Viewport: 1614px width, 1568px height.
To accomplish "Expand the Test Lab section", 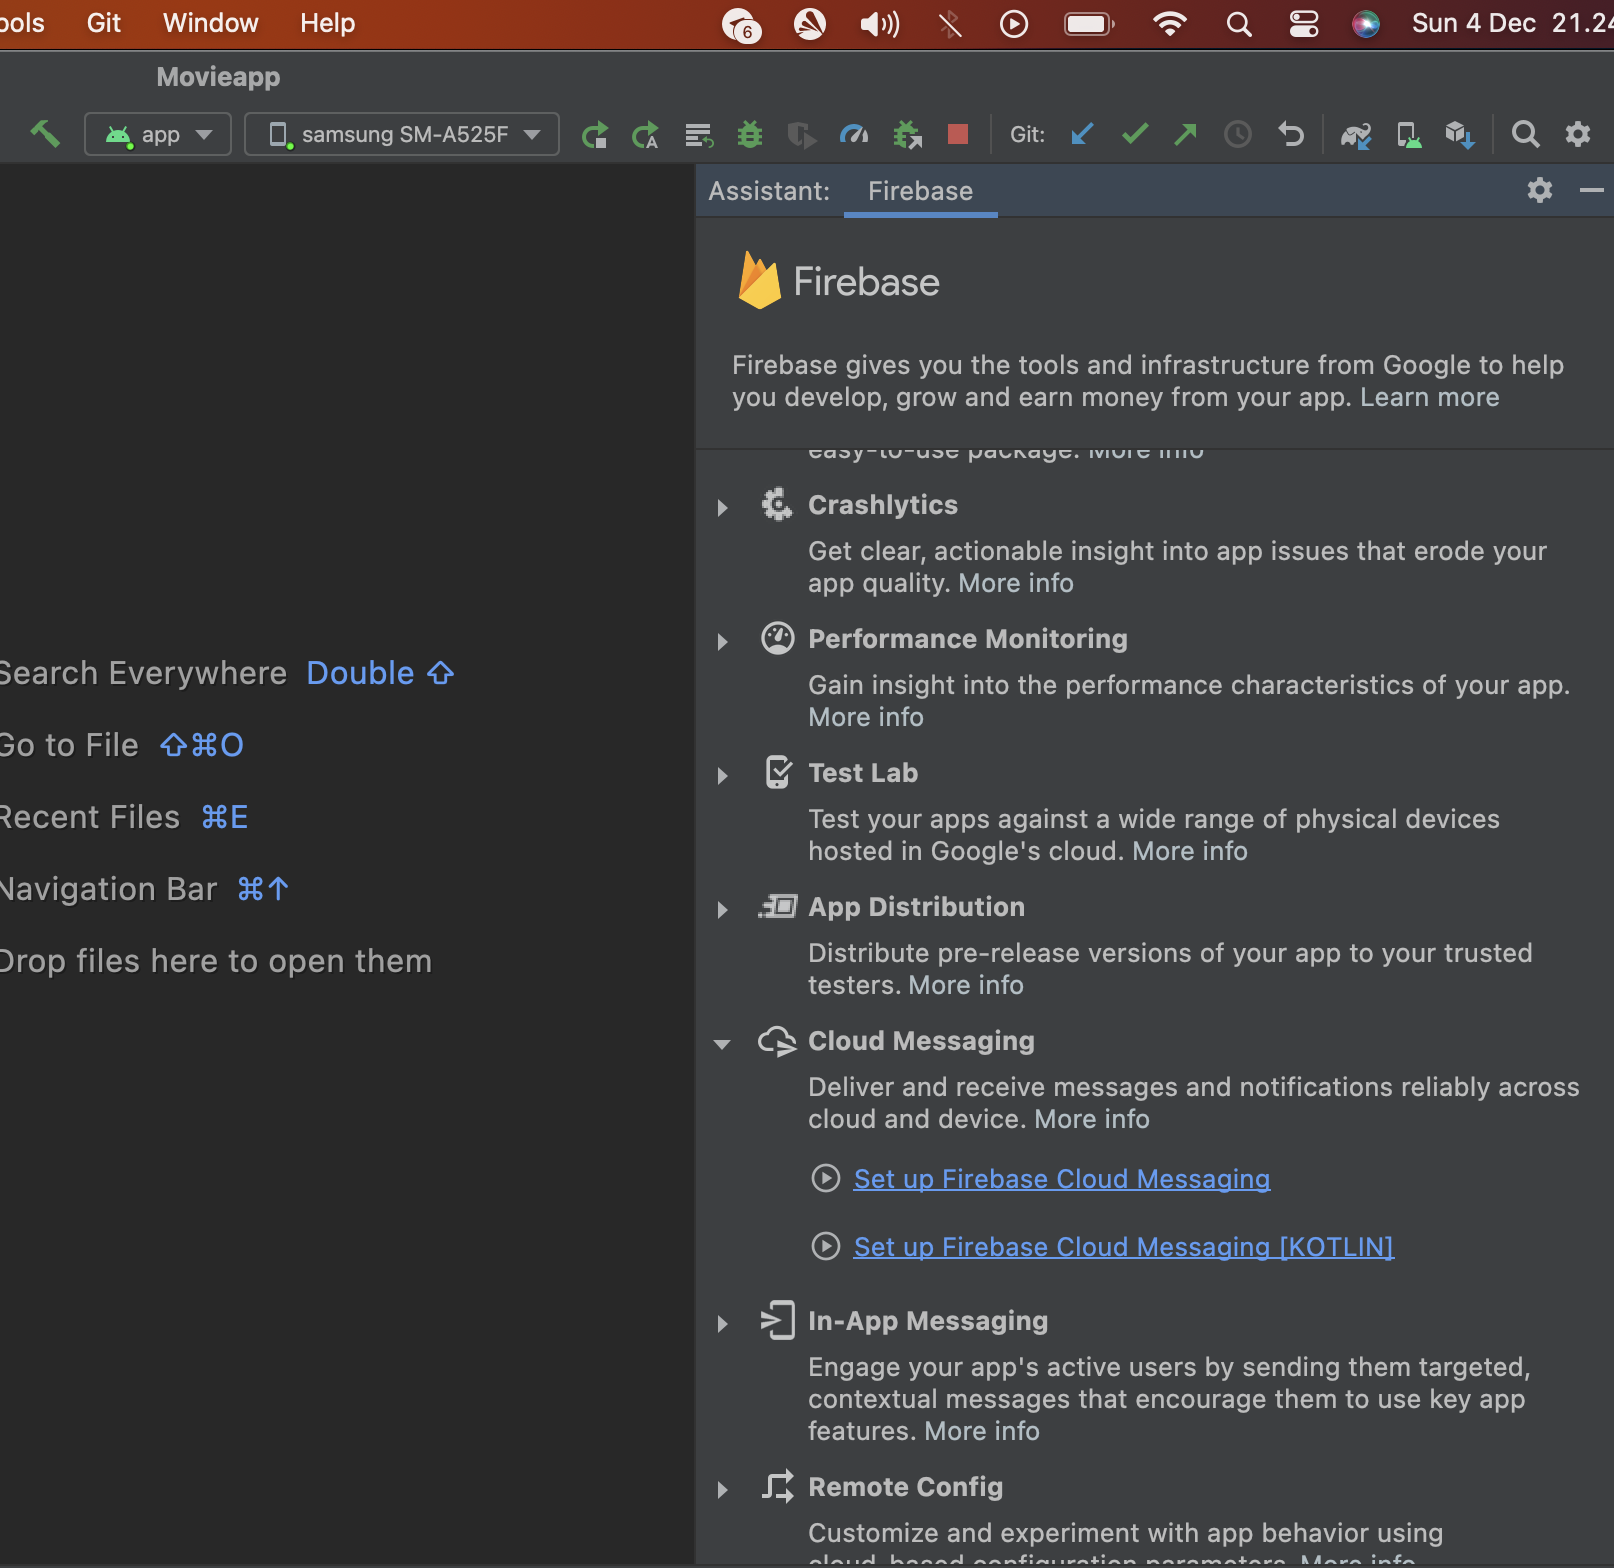I will point(722,776).
